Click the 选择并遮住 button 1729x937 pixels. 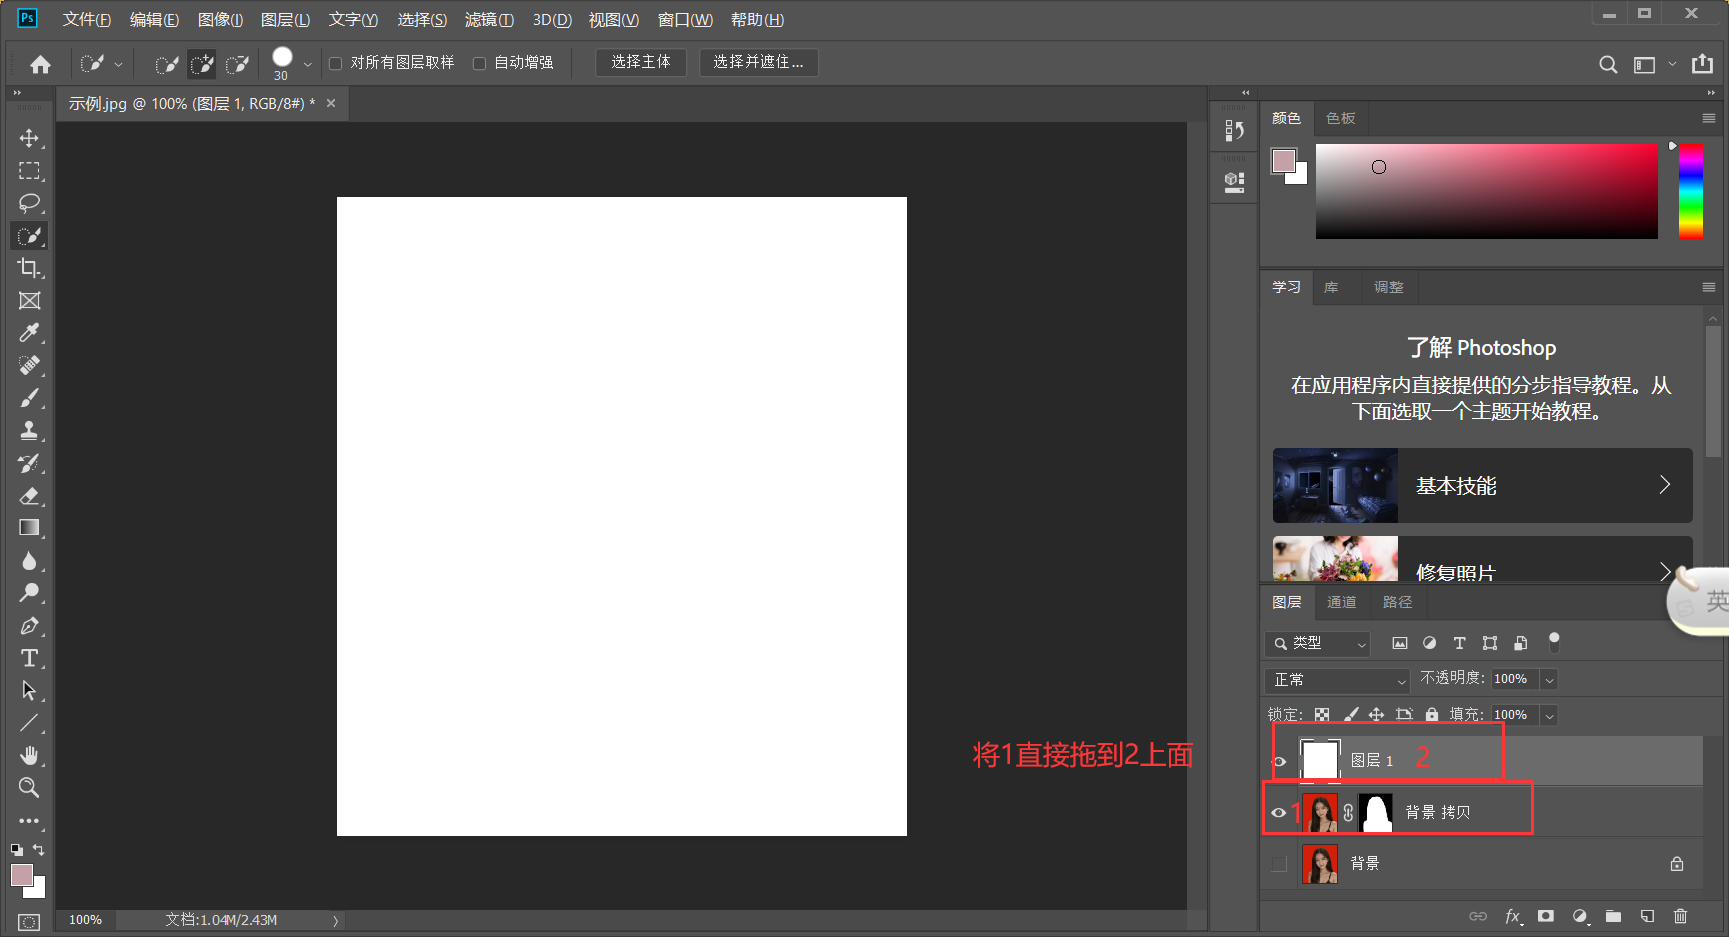[x=758, y=62]
